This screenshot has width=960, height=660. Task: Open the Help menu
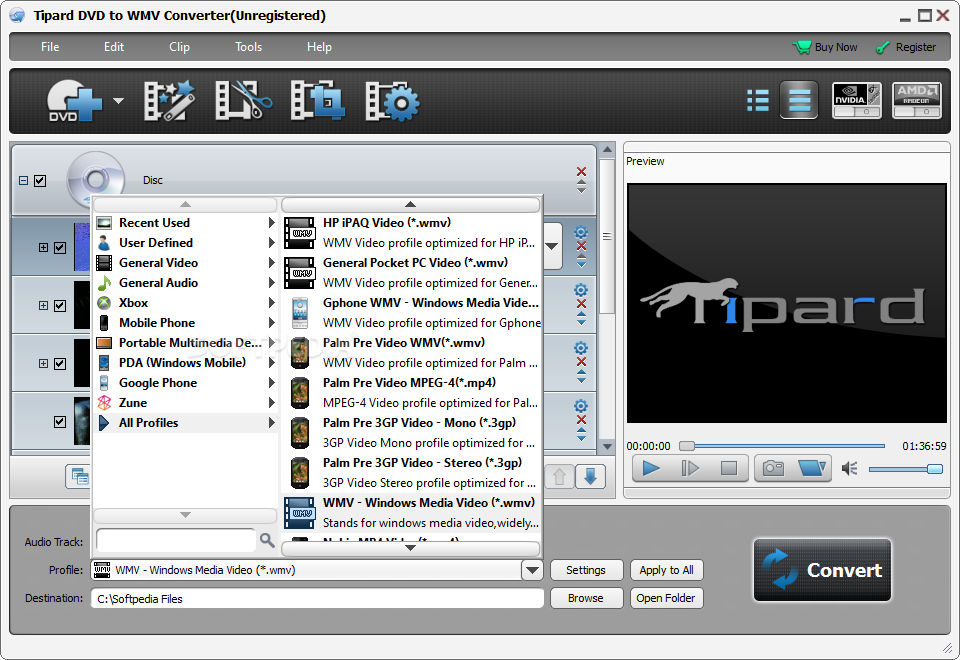[319, 47]
